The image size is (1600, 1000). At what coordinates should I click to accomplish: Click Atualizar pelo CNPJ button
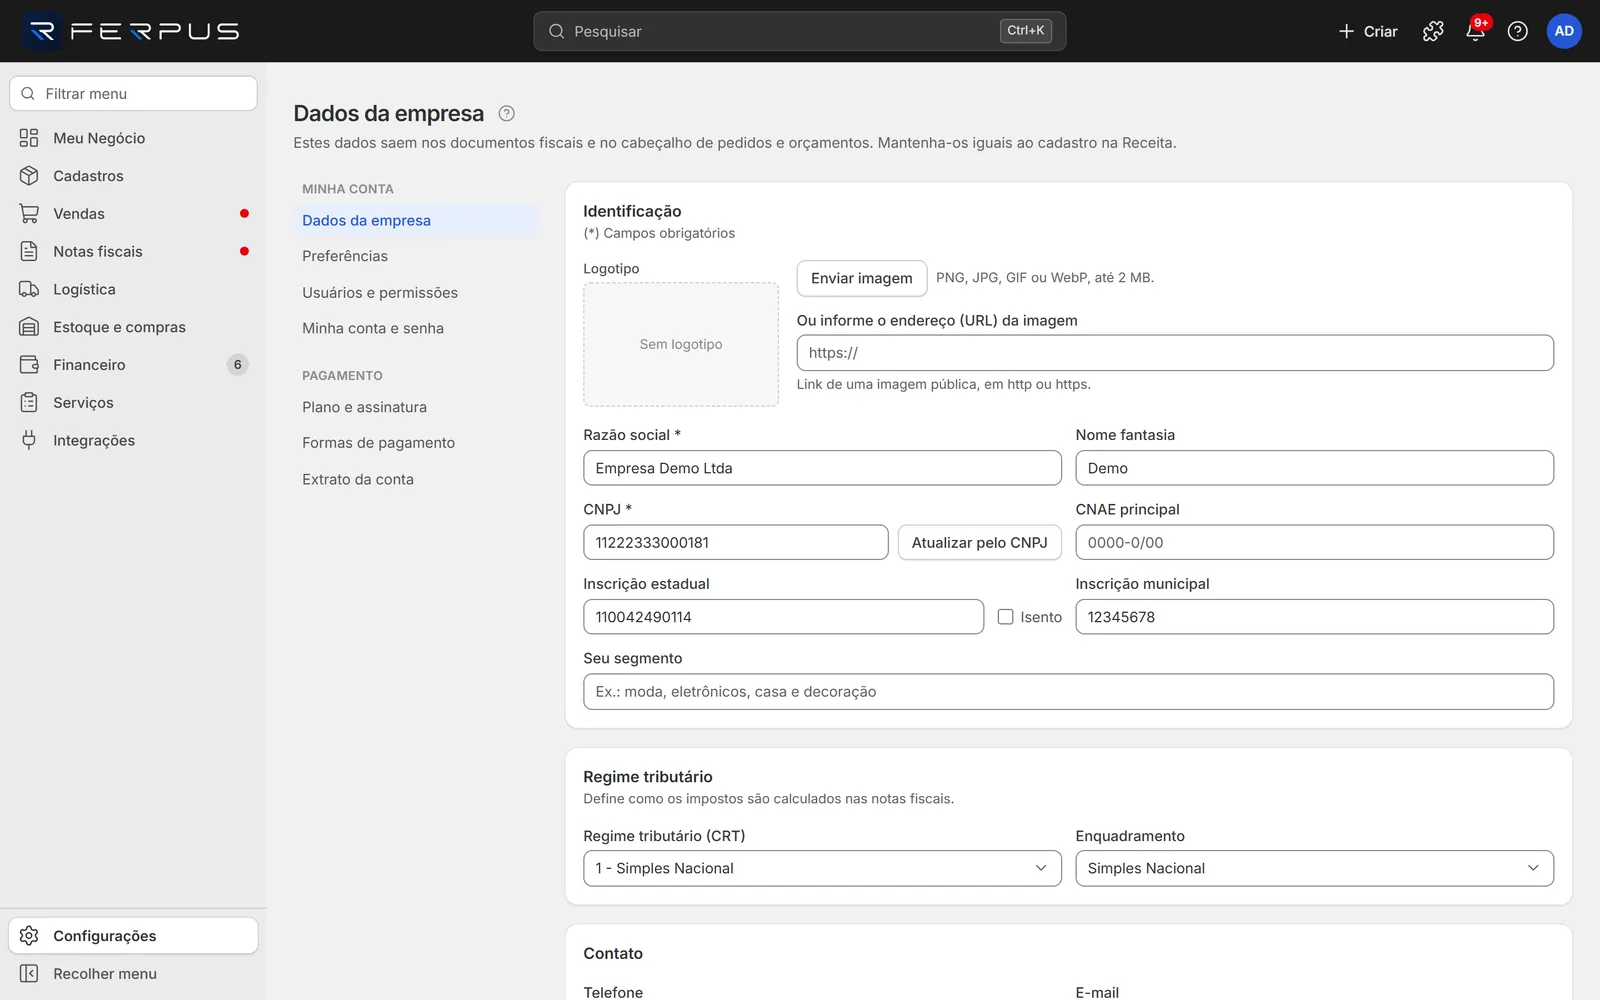click(x=979, y=542)
